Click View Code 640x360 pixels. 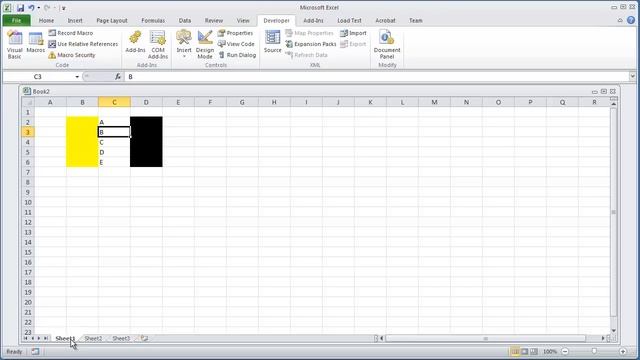pos(236,44)
